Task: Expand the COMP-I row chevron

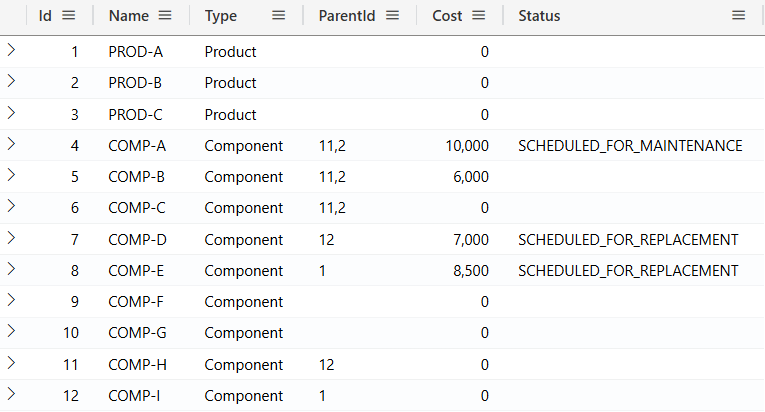Action: tap(12, 394)
